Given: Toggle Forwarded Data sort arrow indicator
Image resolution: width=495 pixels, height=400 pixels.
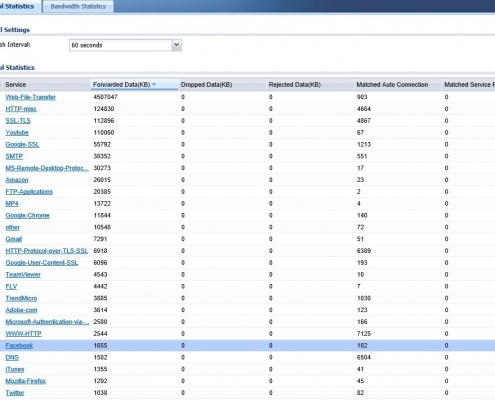Looking at the screenshot, I should point(154,85).
